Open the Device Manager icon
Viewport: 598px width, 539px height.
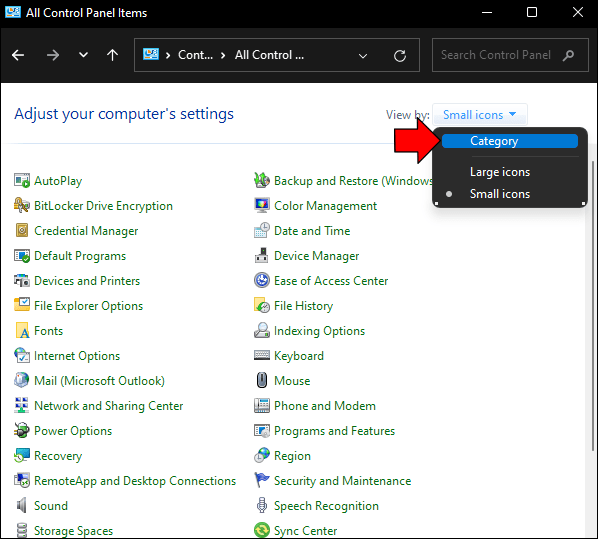(262, 256)
